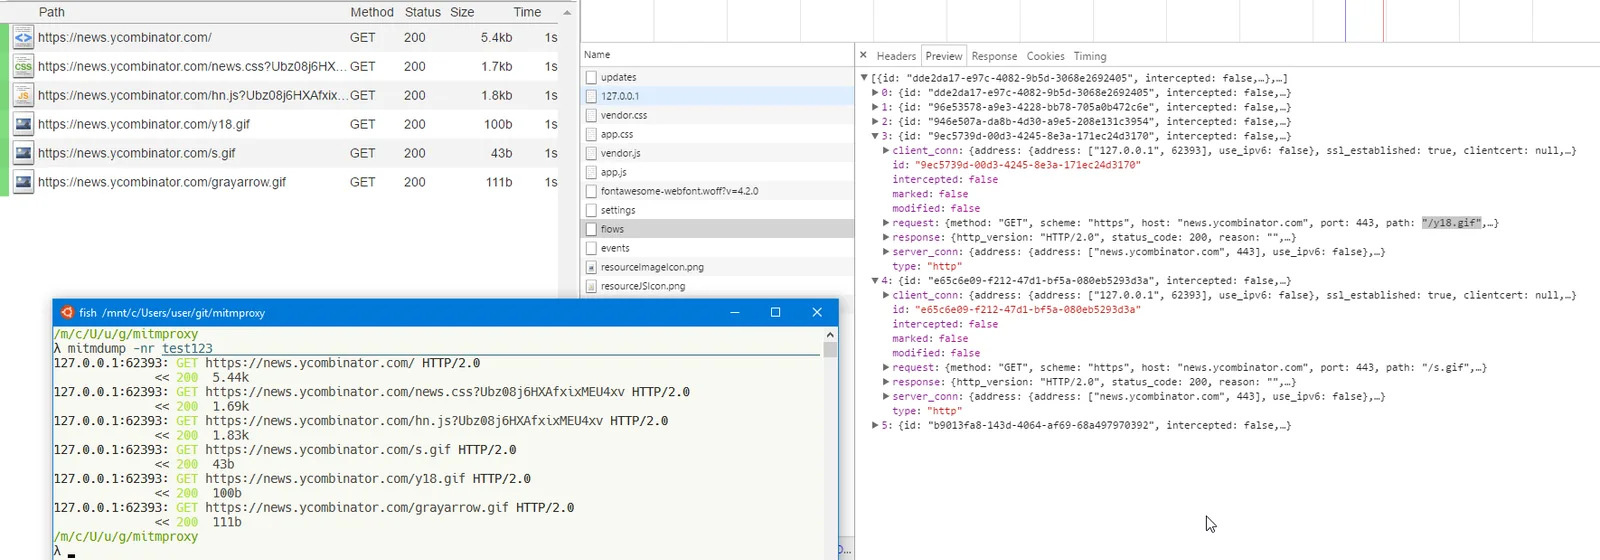Image resolution: width=1600 pixels, height=560 pixels.
Task: Click the image icon of the y18.gif flow
Action: pyautogui.click(x=23, y=125)
